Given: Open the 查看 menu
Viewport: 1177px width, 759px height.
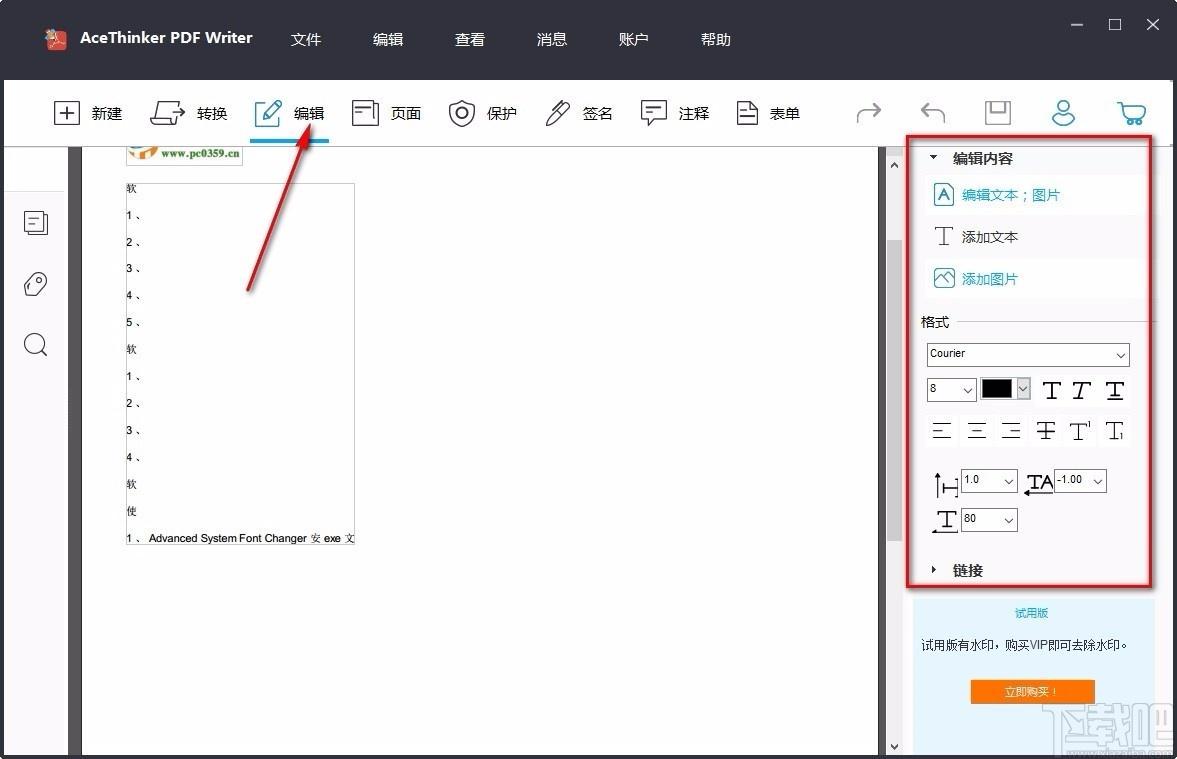Looking at the screenshot, I should 470,39.
